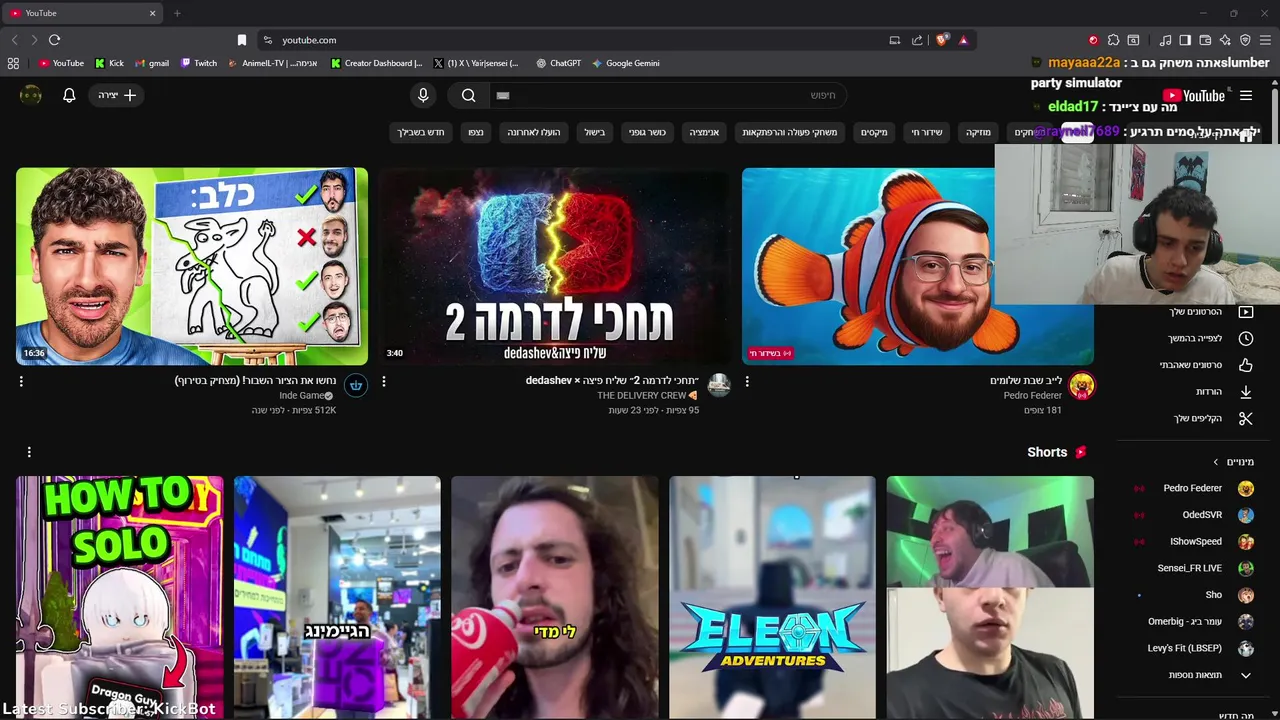Open options menu for the Inde Game video
Screen dimensions: 1280x720
pyautogui.click(x=21, y=381)
